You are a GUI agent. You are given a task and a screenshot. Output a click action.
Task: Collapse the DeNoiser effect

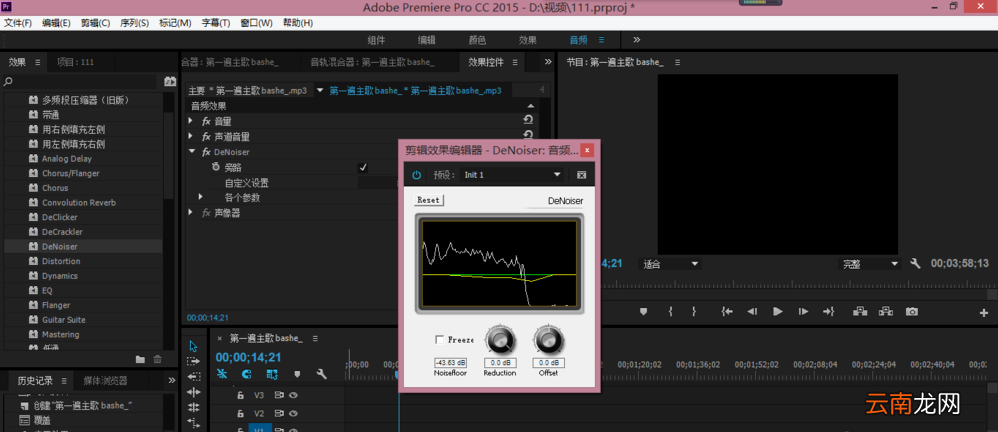[191, 151]
